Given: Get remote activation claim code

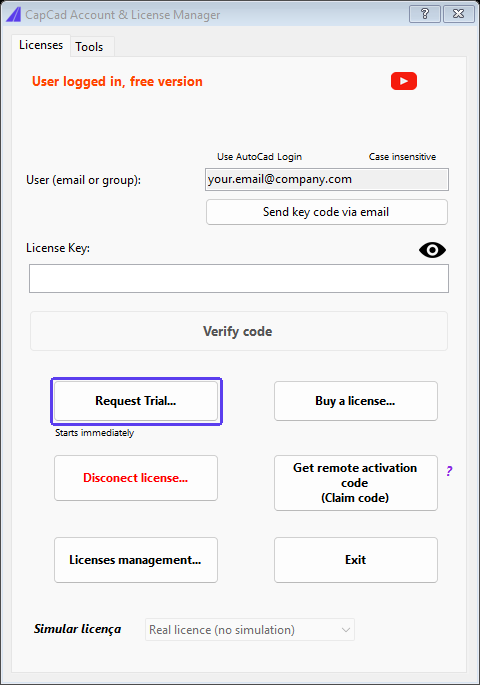Looking at the screenshot, I should 356,483.
